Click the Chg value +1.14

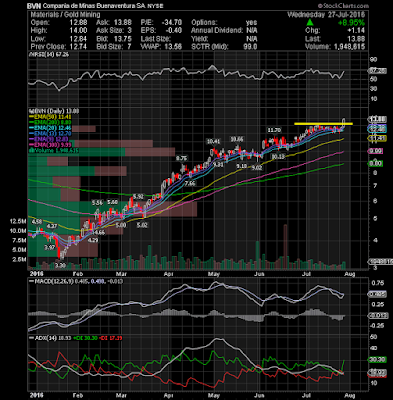click(x=356, y=30)
